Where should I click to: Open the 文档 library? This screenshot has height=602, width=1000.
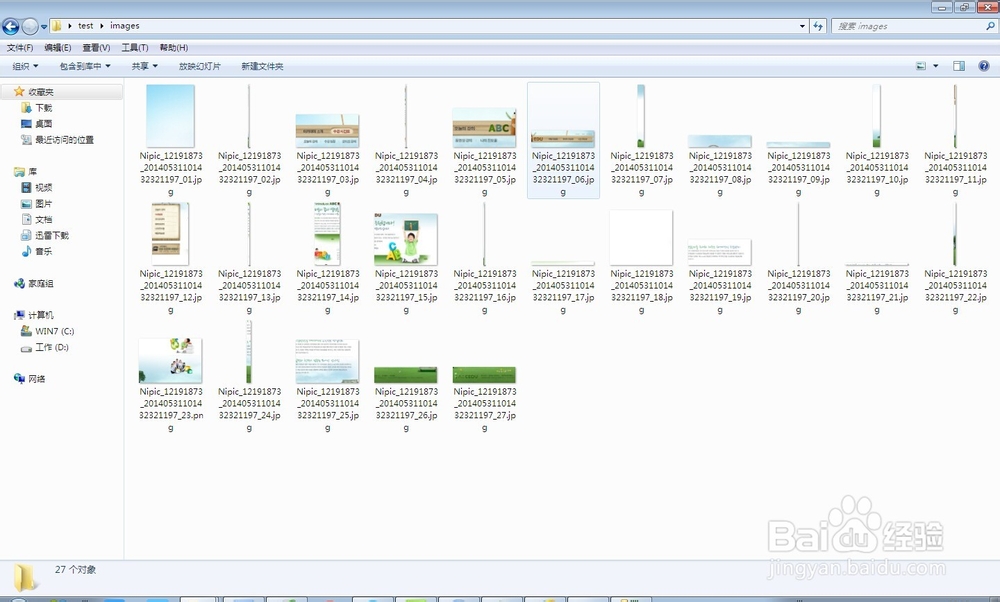point(43,219)
